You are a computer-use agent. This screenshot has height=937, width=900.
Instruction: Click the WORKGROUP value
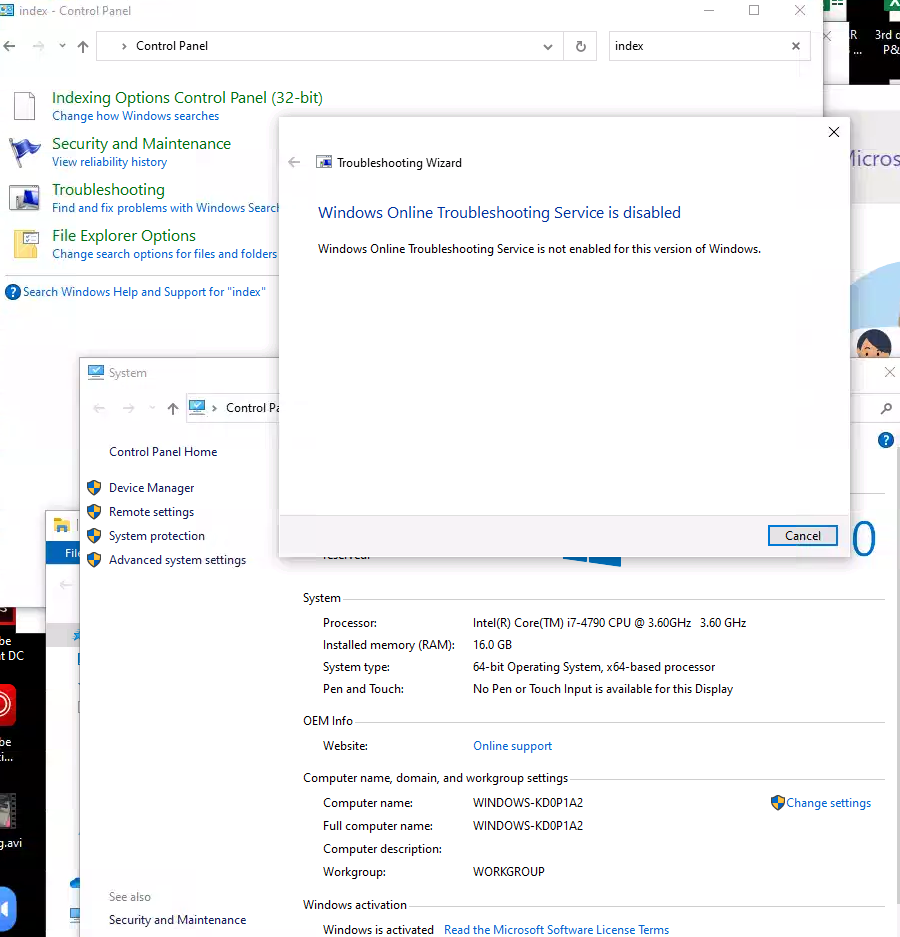tap(508, 872)
